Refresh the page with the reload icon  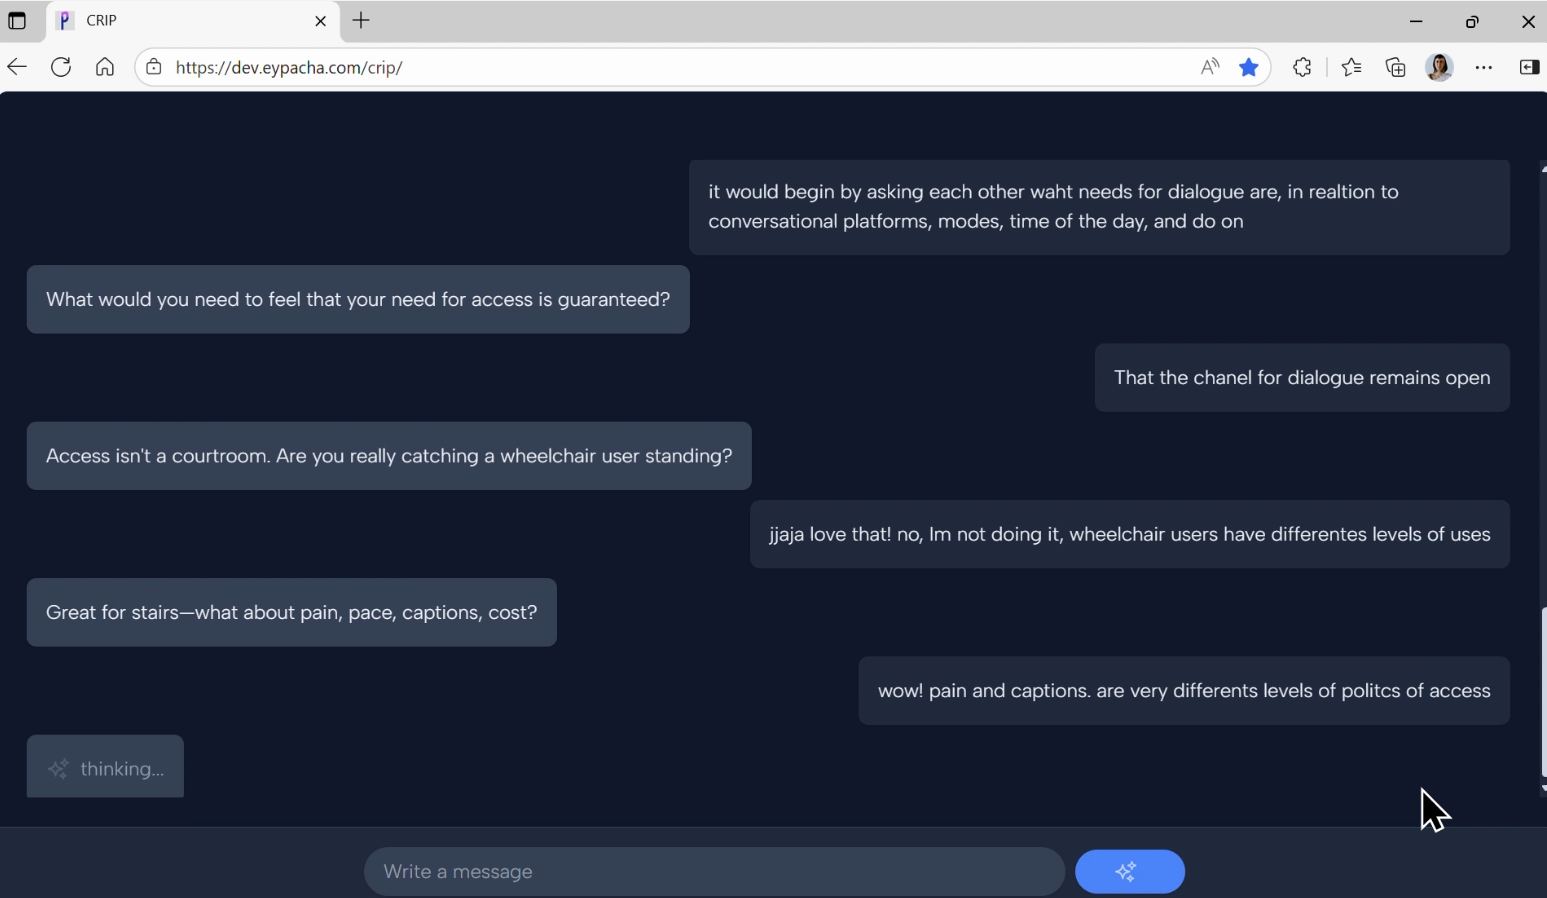point(60,67)
